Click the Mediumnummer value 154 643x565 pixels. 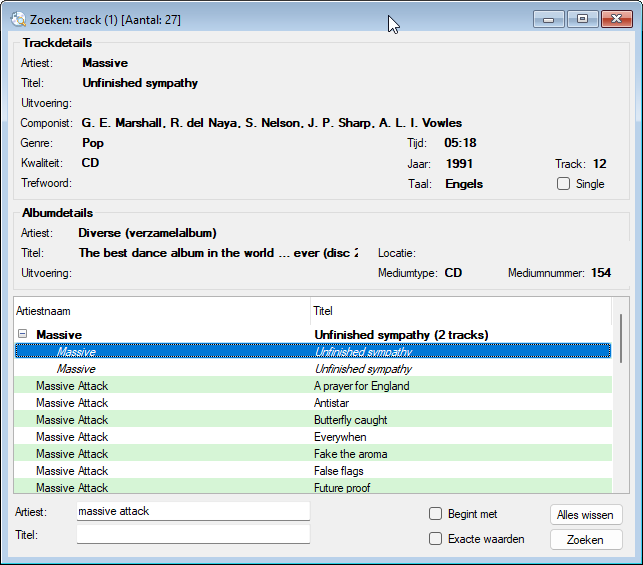[601, 273]
